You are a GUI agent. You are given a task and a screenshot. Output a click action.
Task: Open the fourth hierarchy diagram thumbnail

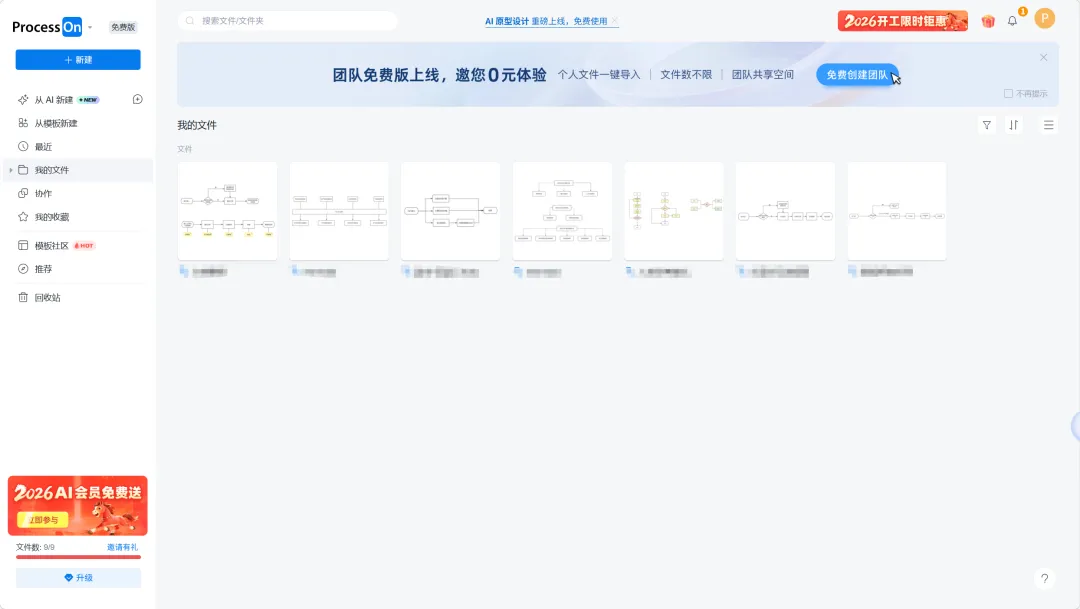click(x=562, y=211)
